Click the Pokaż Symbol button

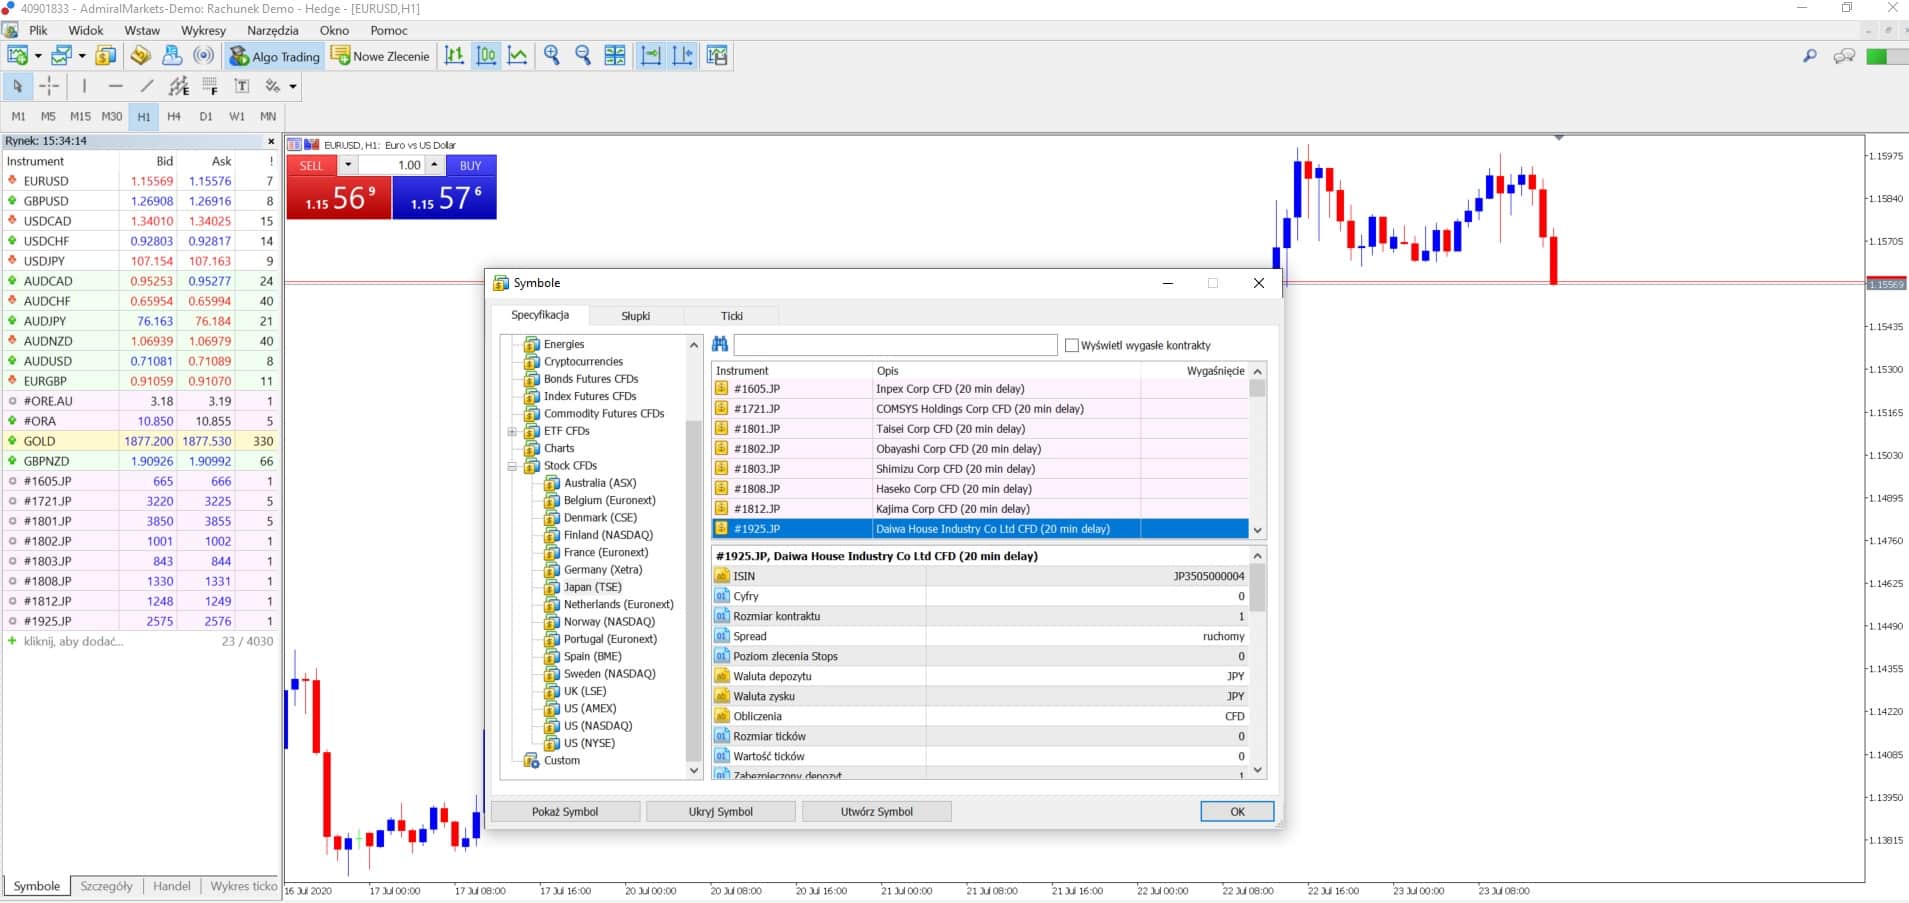565,812
